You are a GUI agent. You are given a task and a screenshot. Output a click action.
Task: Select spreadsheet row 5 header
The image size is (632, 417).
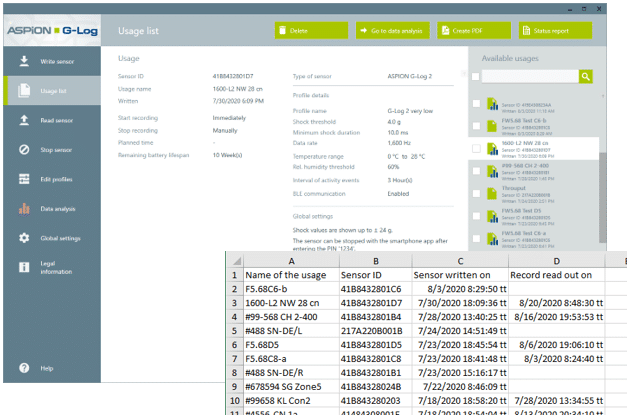(x=235, y=331)
